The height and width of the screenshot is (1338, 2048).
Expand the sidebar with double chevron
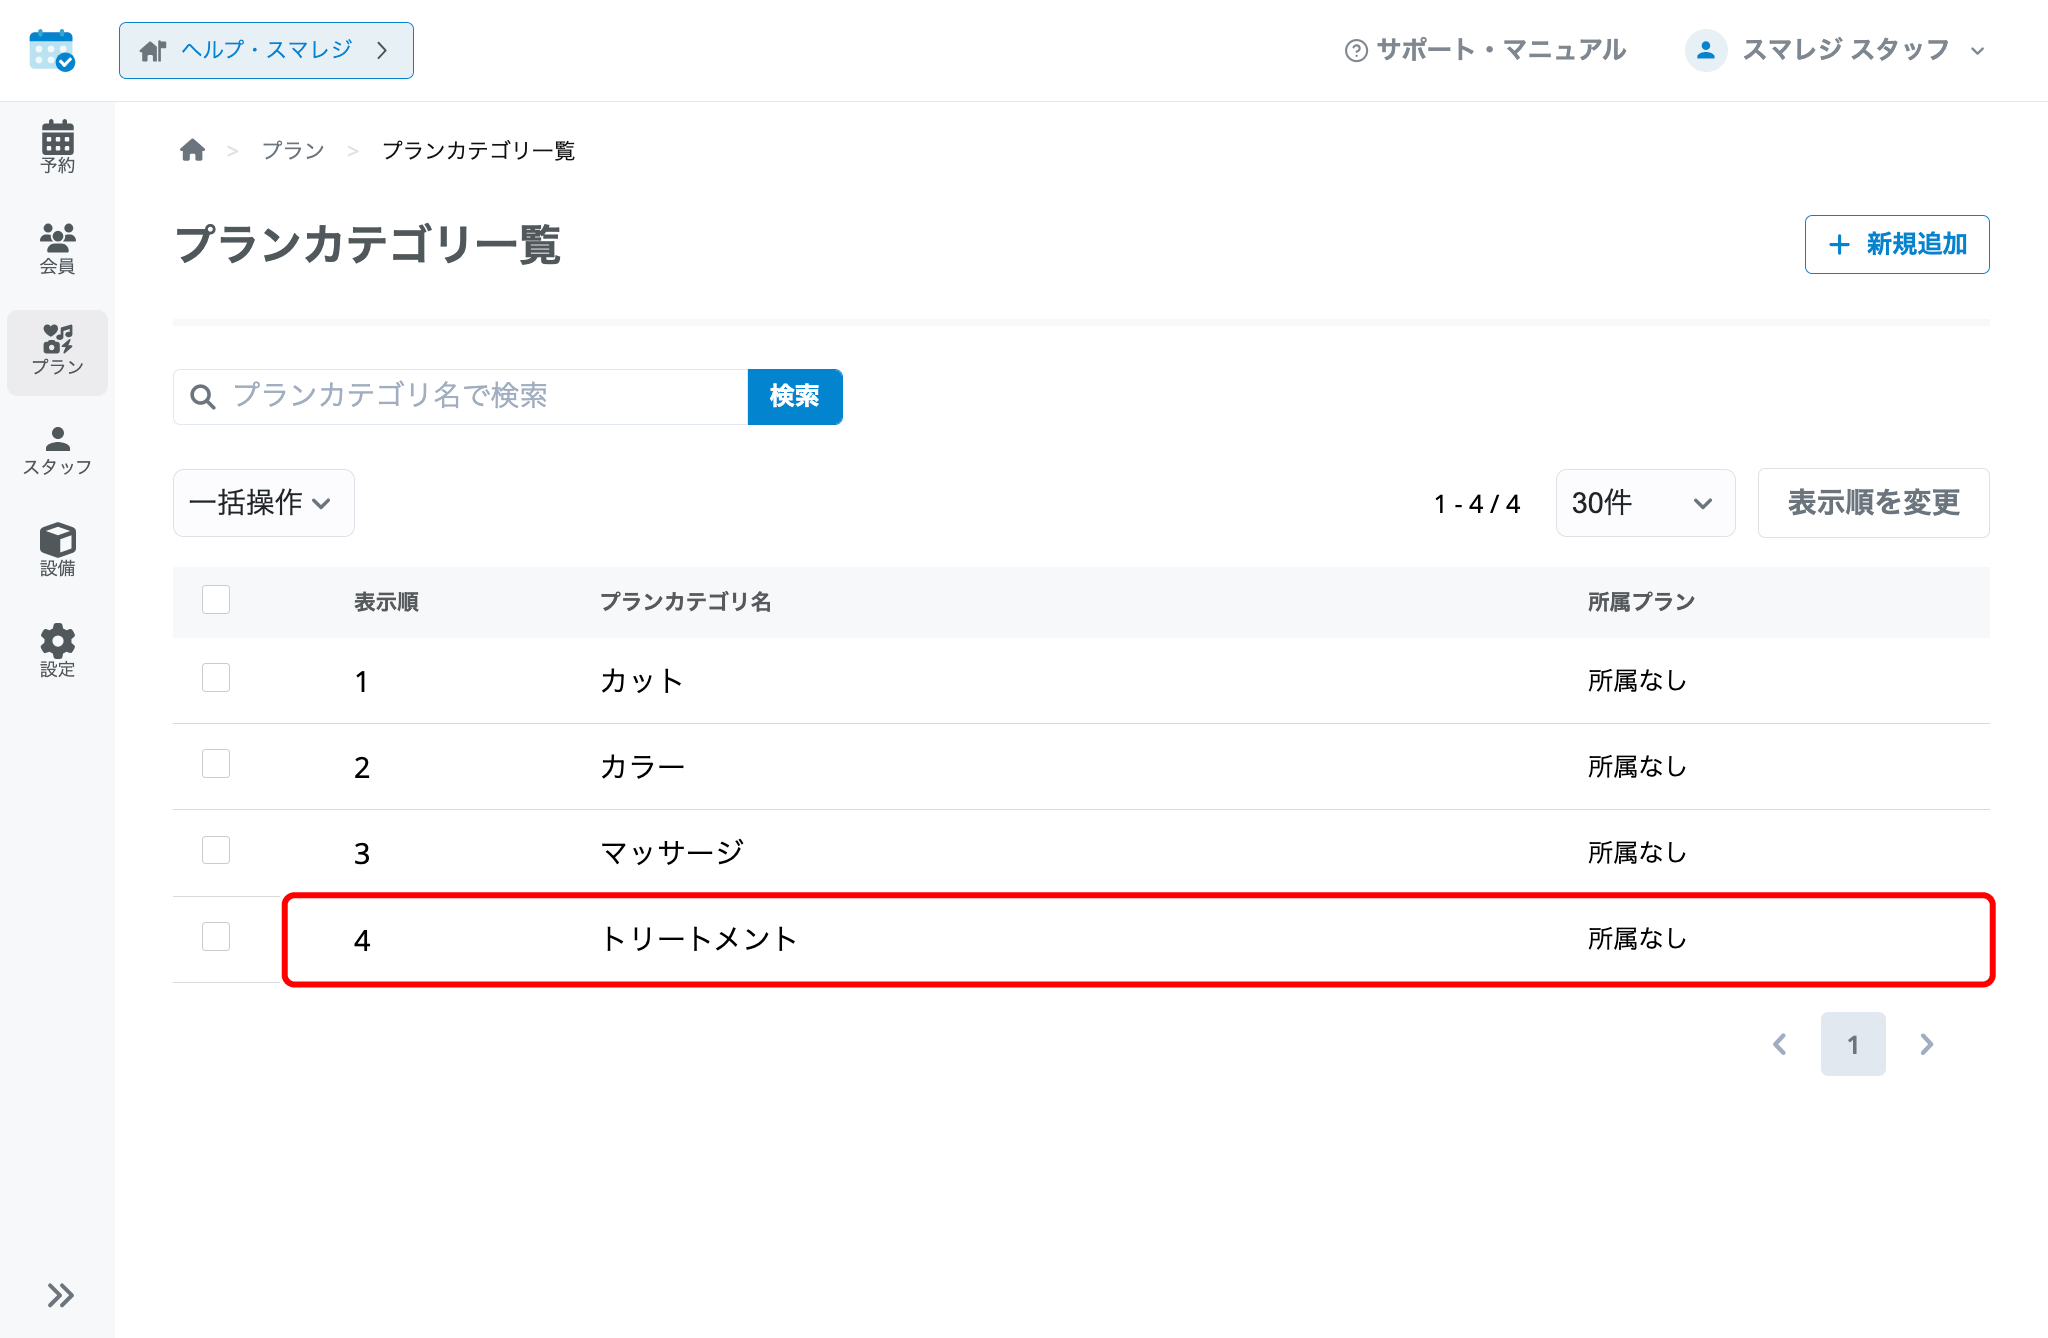(x=60, y=1295)
